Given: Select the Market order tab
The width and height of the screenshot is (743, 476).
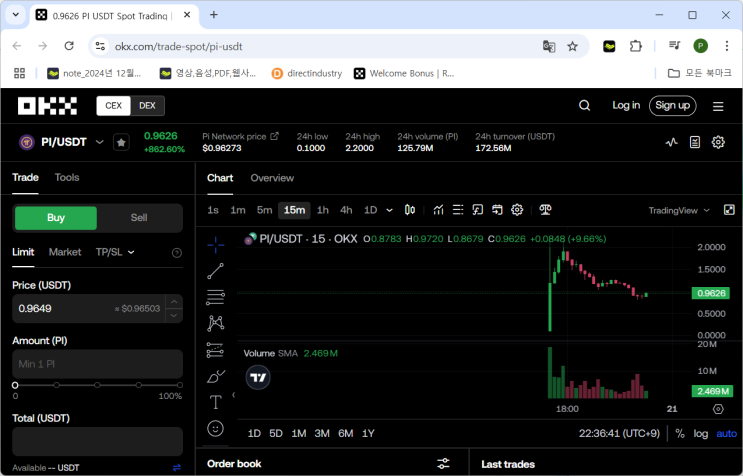Looking at the screenshot, I should point(65,252).
